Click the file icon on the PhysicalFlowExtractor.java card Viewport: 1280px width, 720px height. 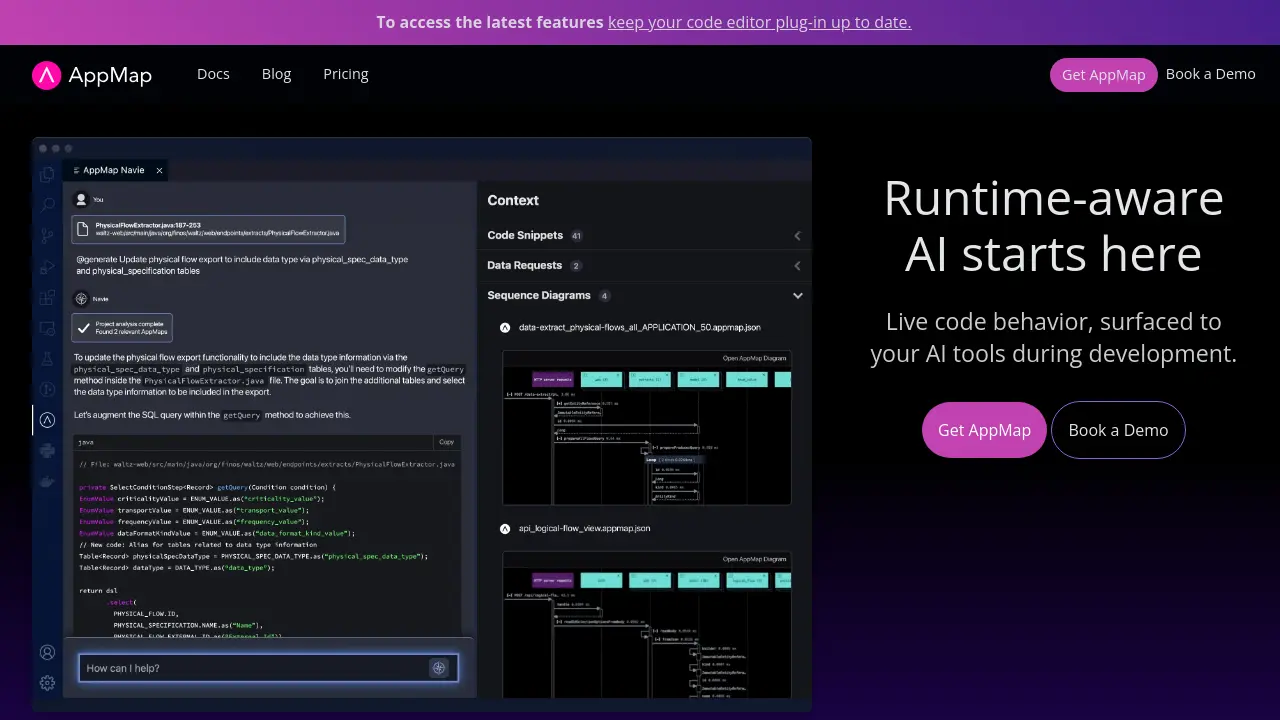[x=85, y=229]
